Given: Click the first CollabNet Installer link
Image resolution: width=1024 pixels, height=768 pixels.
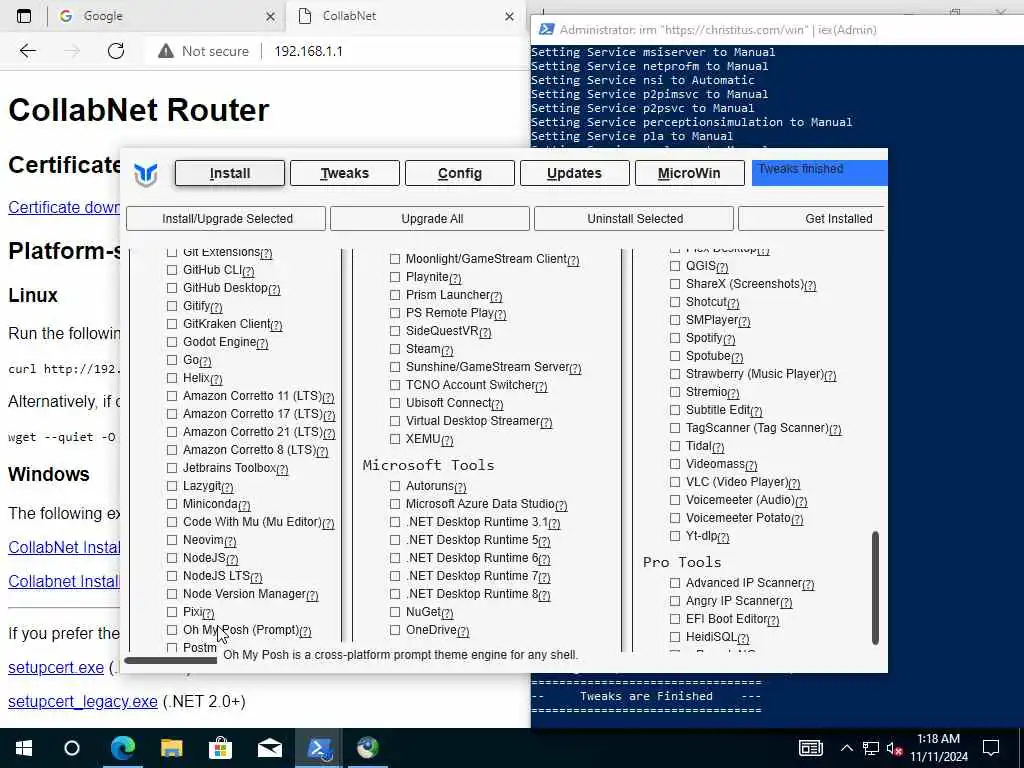Looking at the screenshot, I should pos(64,548).
